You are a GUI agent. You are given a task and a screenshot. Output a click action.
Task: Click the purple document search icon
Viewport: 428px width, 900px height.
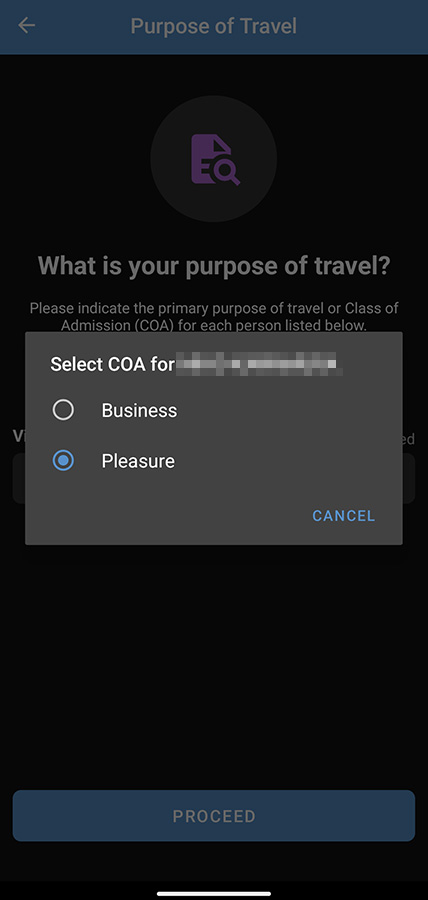click(215, 159)
